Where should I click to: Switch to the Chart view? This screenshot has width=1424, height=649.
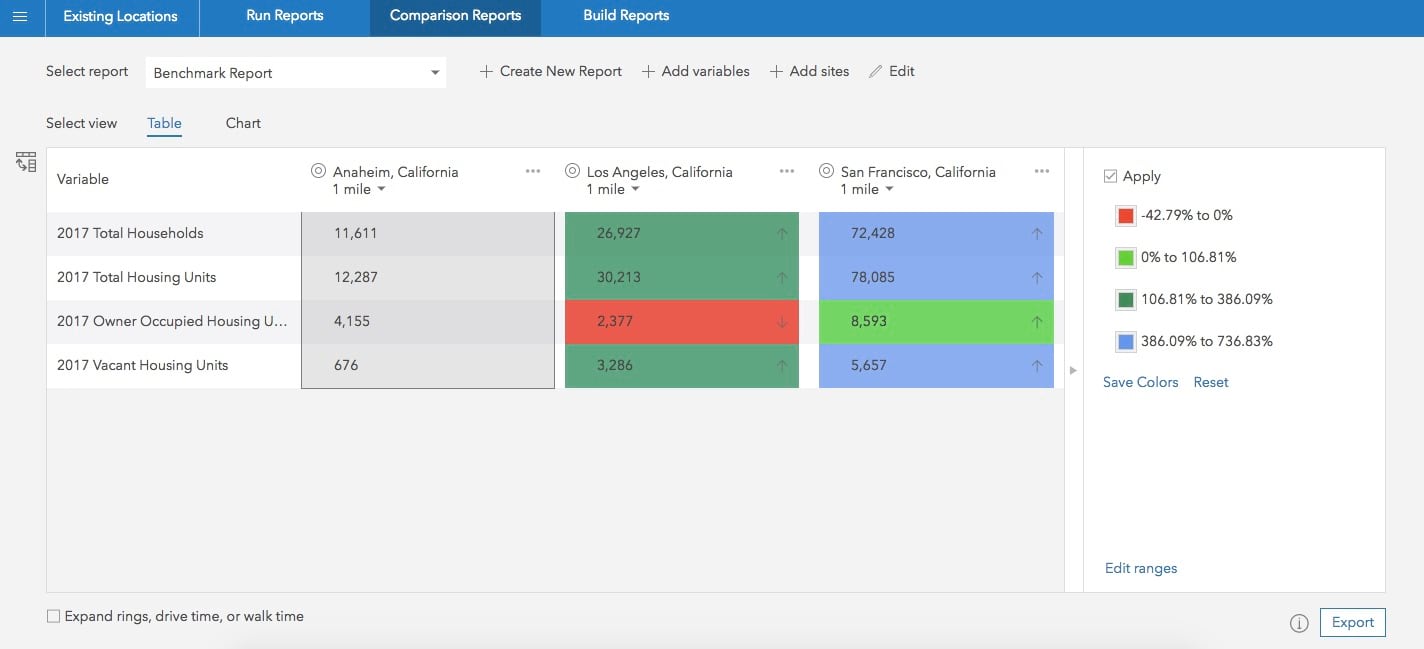click(x=243, y=123)
